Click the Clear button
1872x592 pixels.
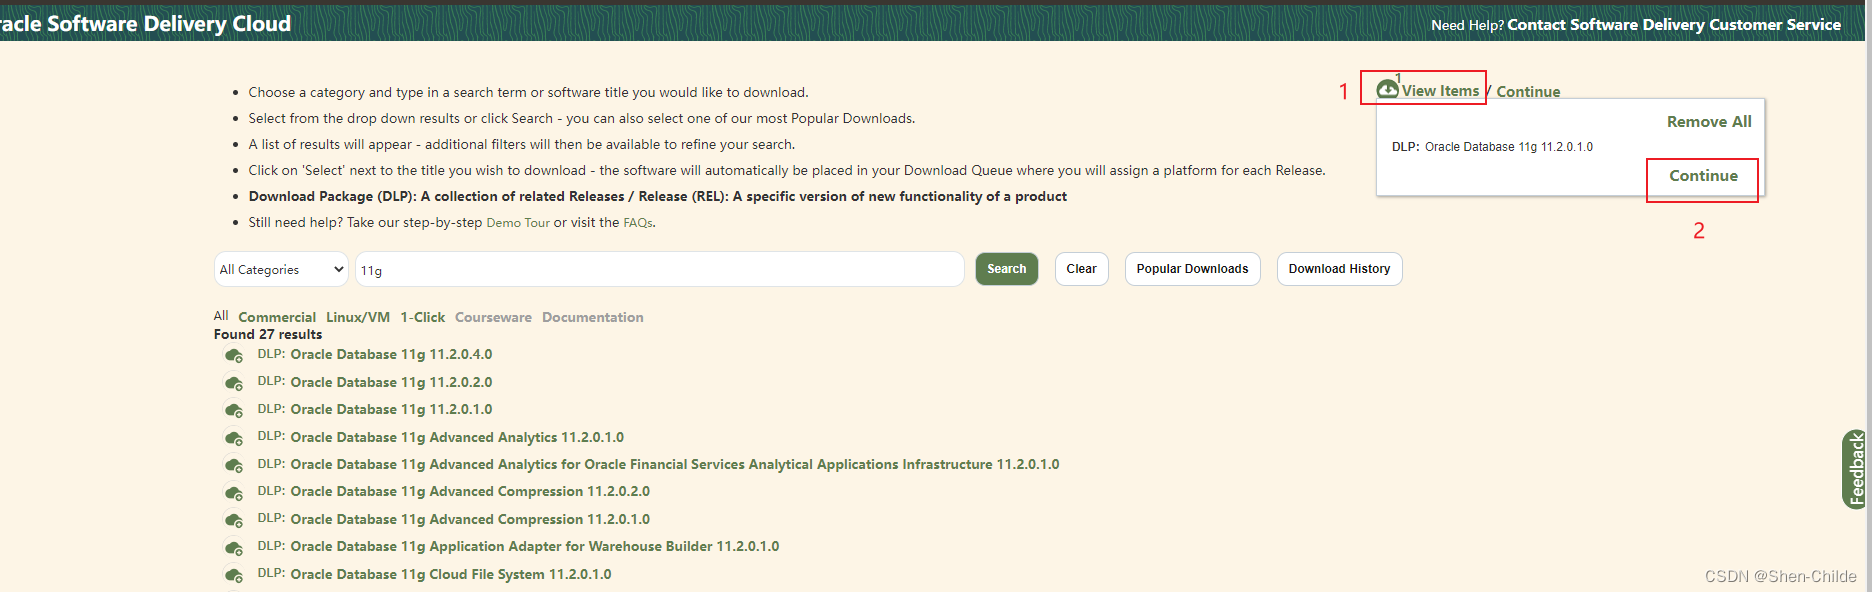coord(1081,269)
